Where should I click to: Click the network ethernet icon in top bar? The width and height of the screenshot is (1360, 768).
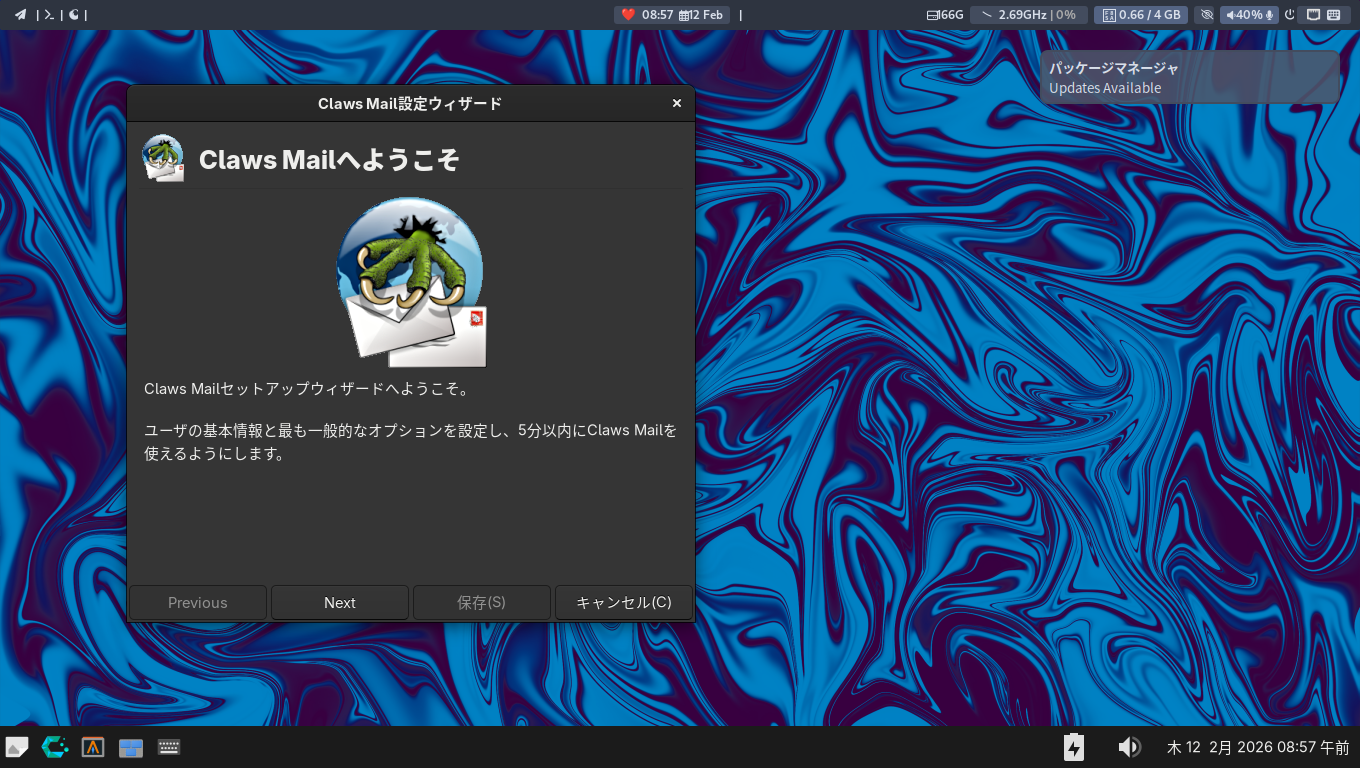click(x=1314, y=15)
